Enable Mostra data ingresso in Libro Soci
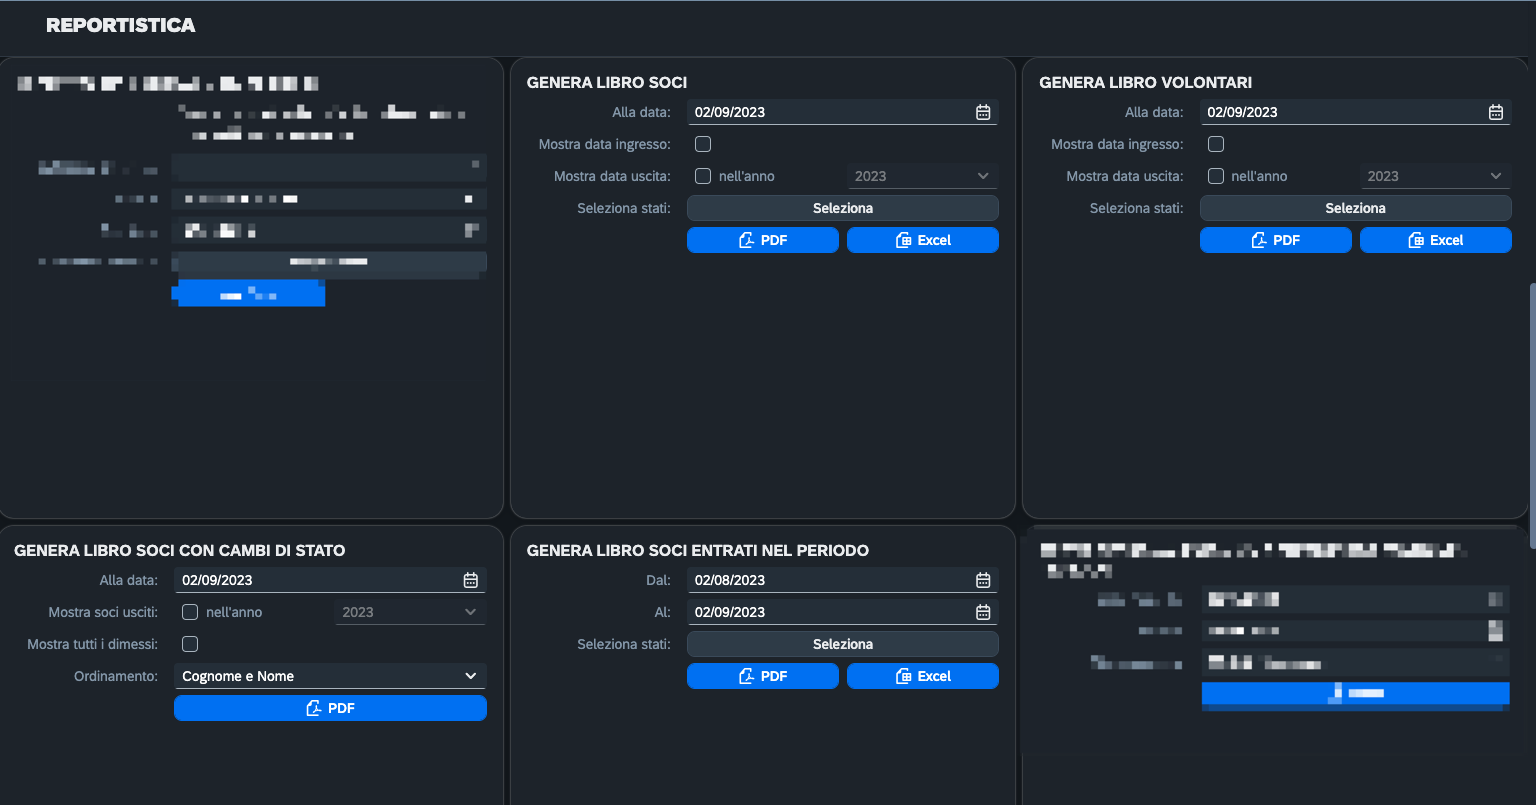The width and height of the screenshot is (1536, 805). click(x=703, y=144)
